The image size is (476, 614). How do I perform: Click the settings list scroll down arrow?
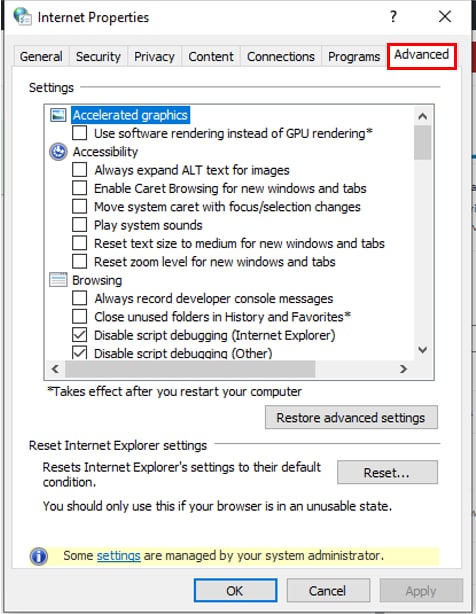(422, 350)
